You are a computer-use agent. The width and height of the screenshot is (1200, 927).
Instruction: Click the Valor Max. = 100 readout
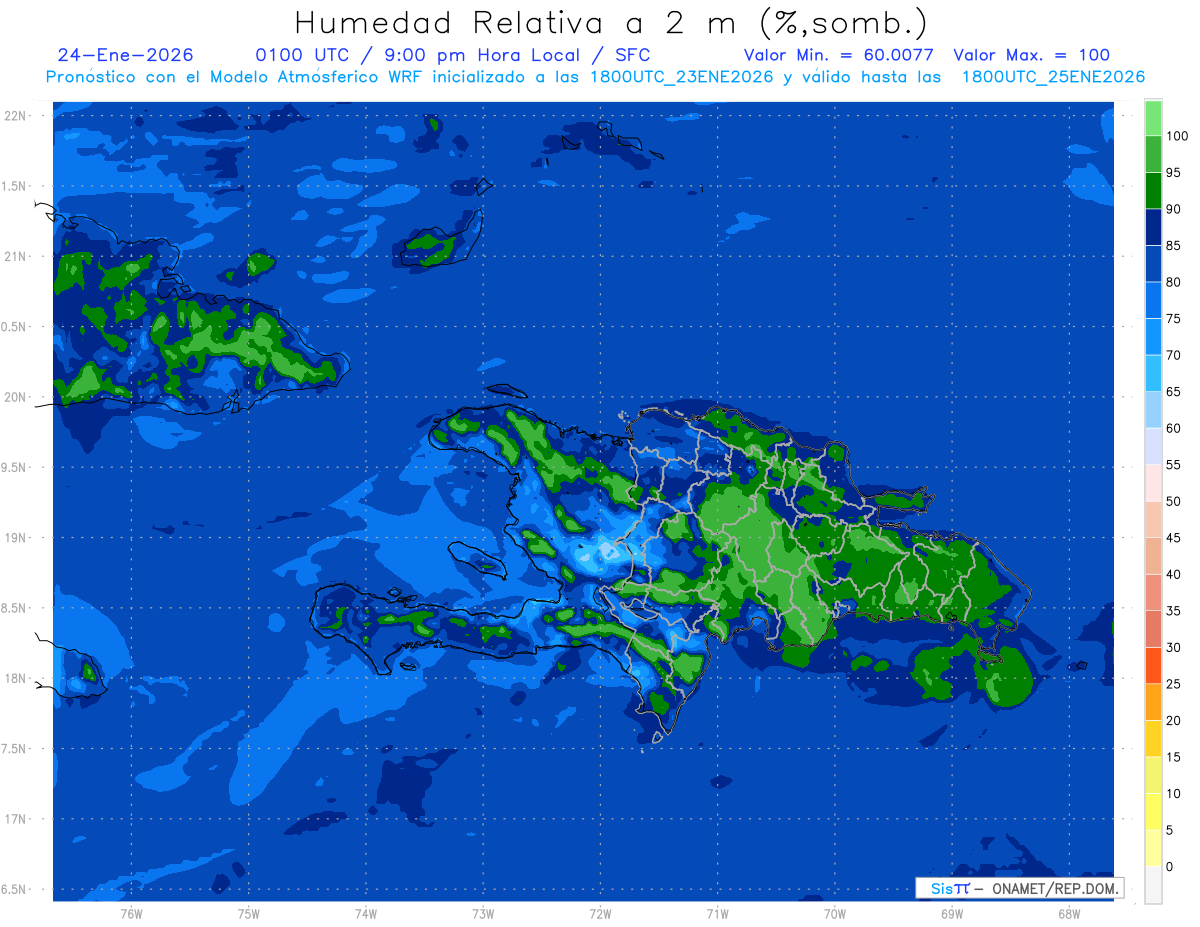click(x=1031, y=55)
